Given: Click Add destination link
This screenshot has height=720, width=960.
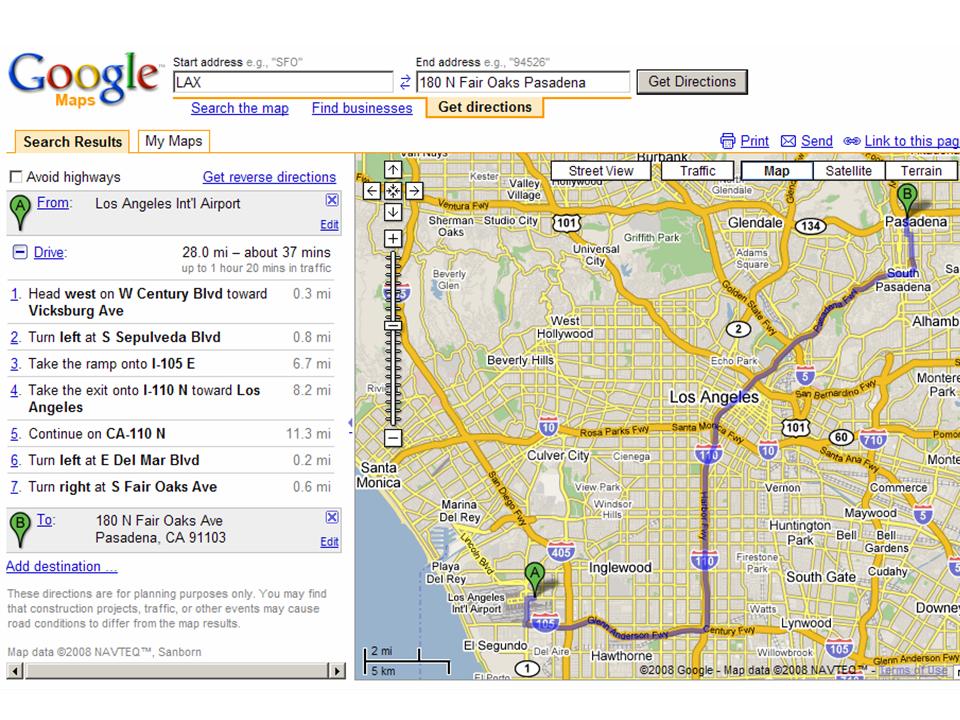Looking at the screenshot, I should coord(62,566).
